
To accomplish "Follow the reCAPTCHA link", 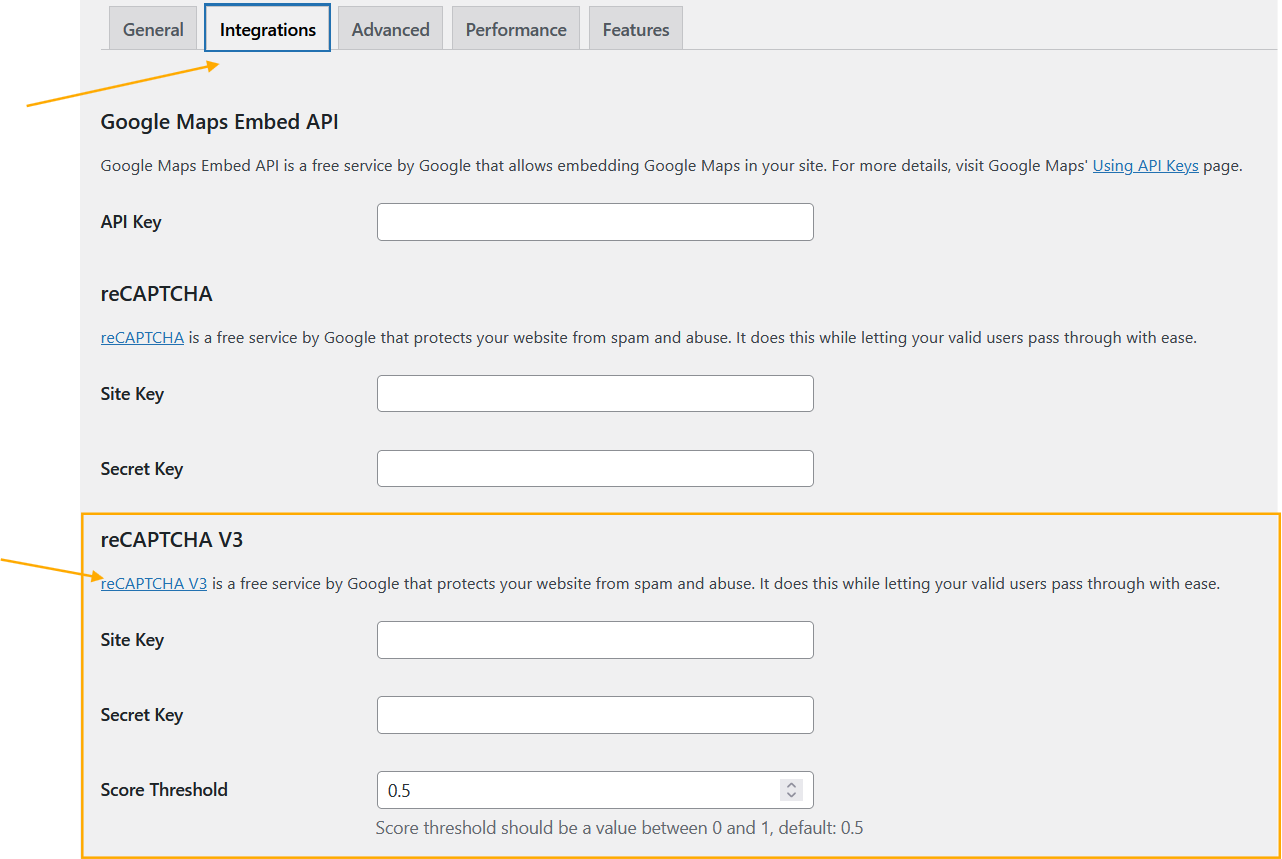I will tap(142, 338).
